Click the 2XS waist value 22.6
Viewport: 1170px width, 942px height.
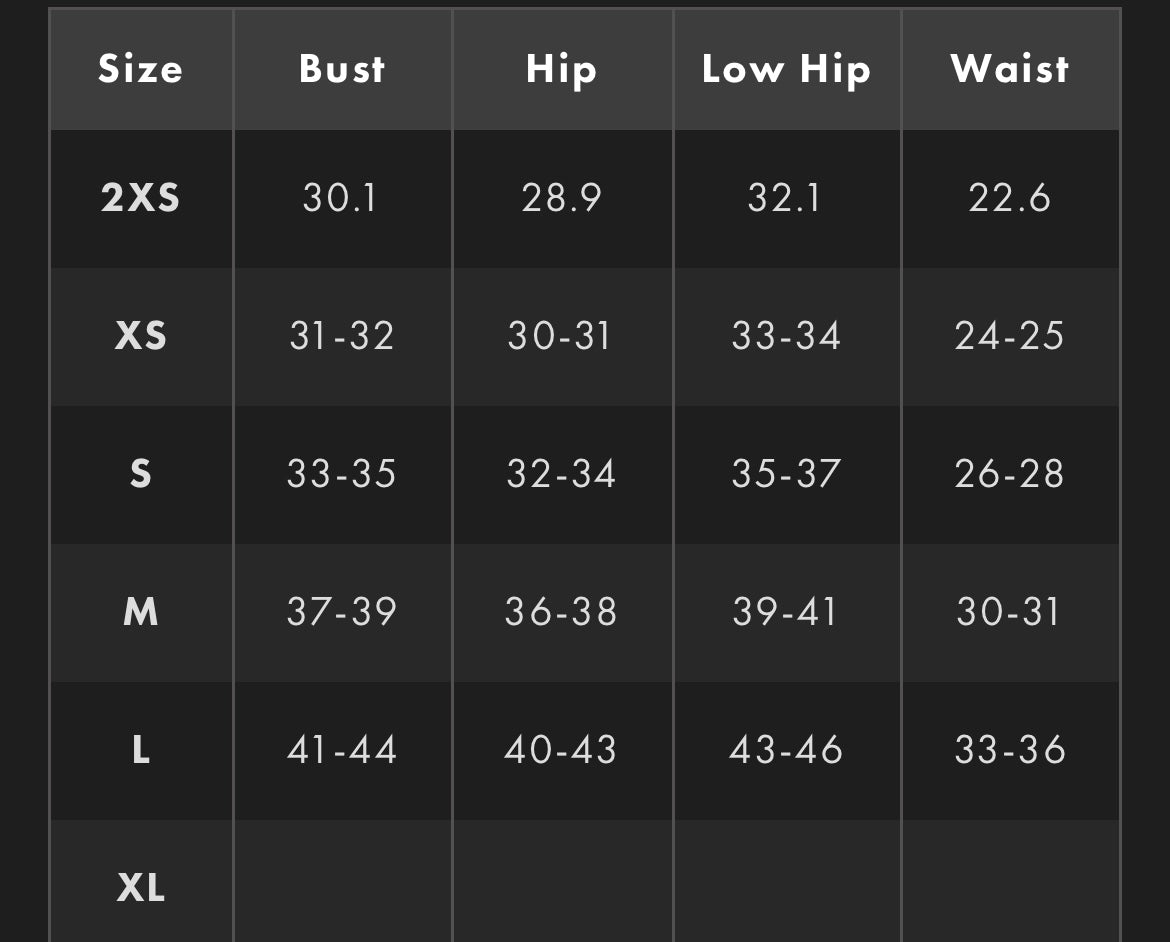1010,198
